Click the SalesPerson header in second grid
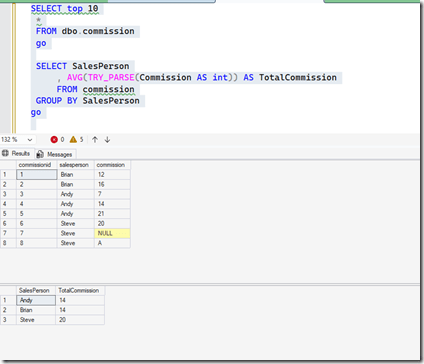424x364 pixels. (36, 290)
